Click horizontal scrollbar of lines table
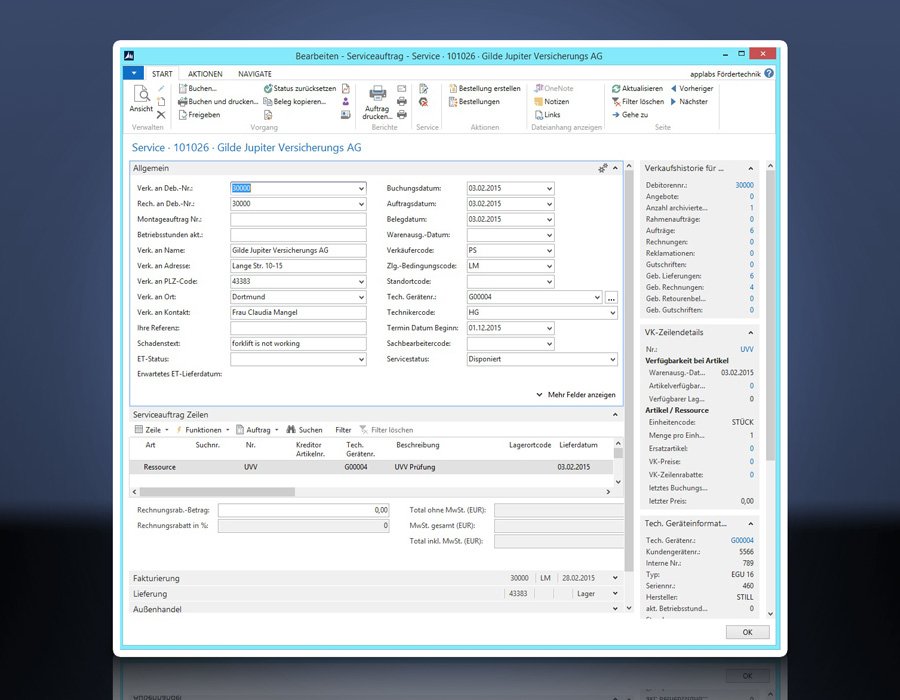Screen dimensions: 900x700 [217, 492]
